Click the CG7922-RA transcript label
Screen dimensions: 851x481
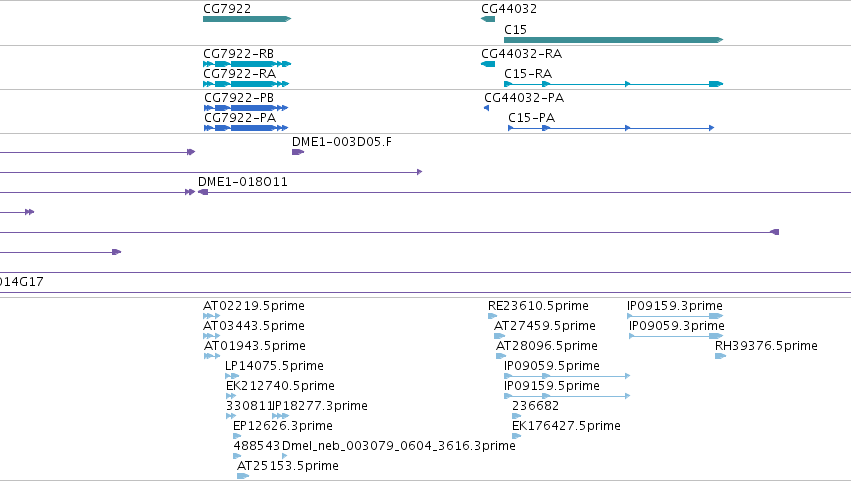pos(239,74)
